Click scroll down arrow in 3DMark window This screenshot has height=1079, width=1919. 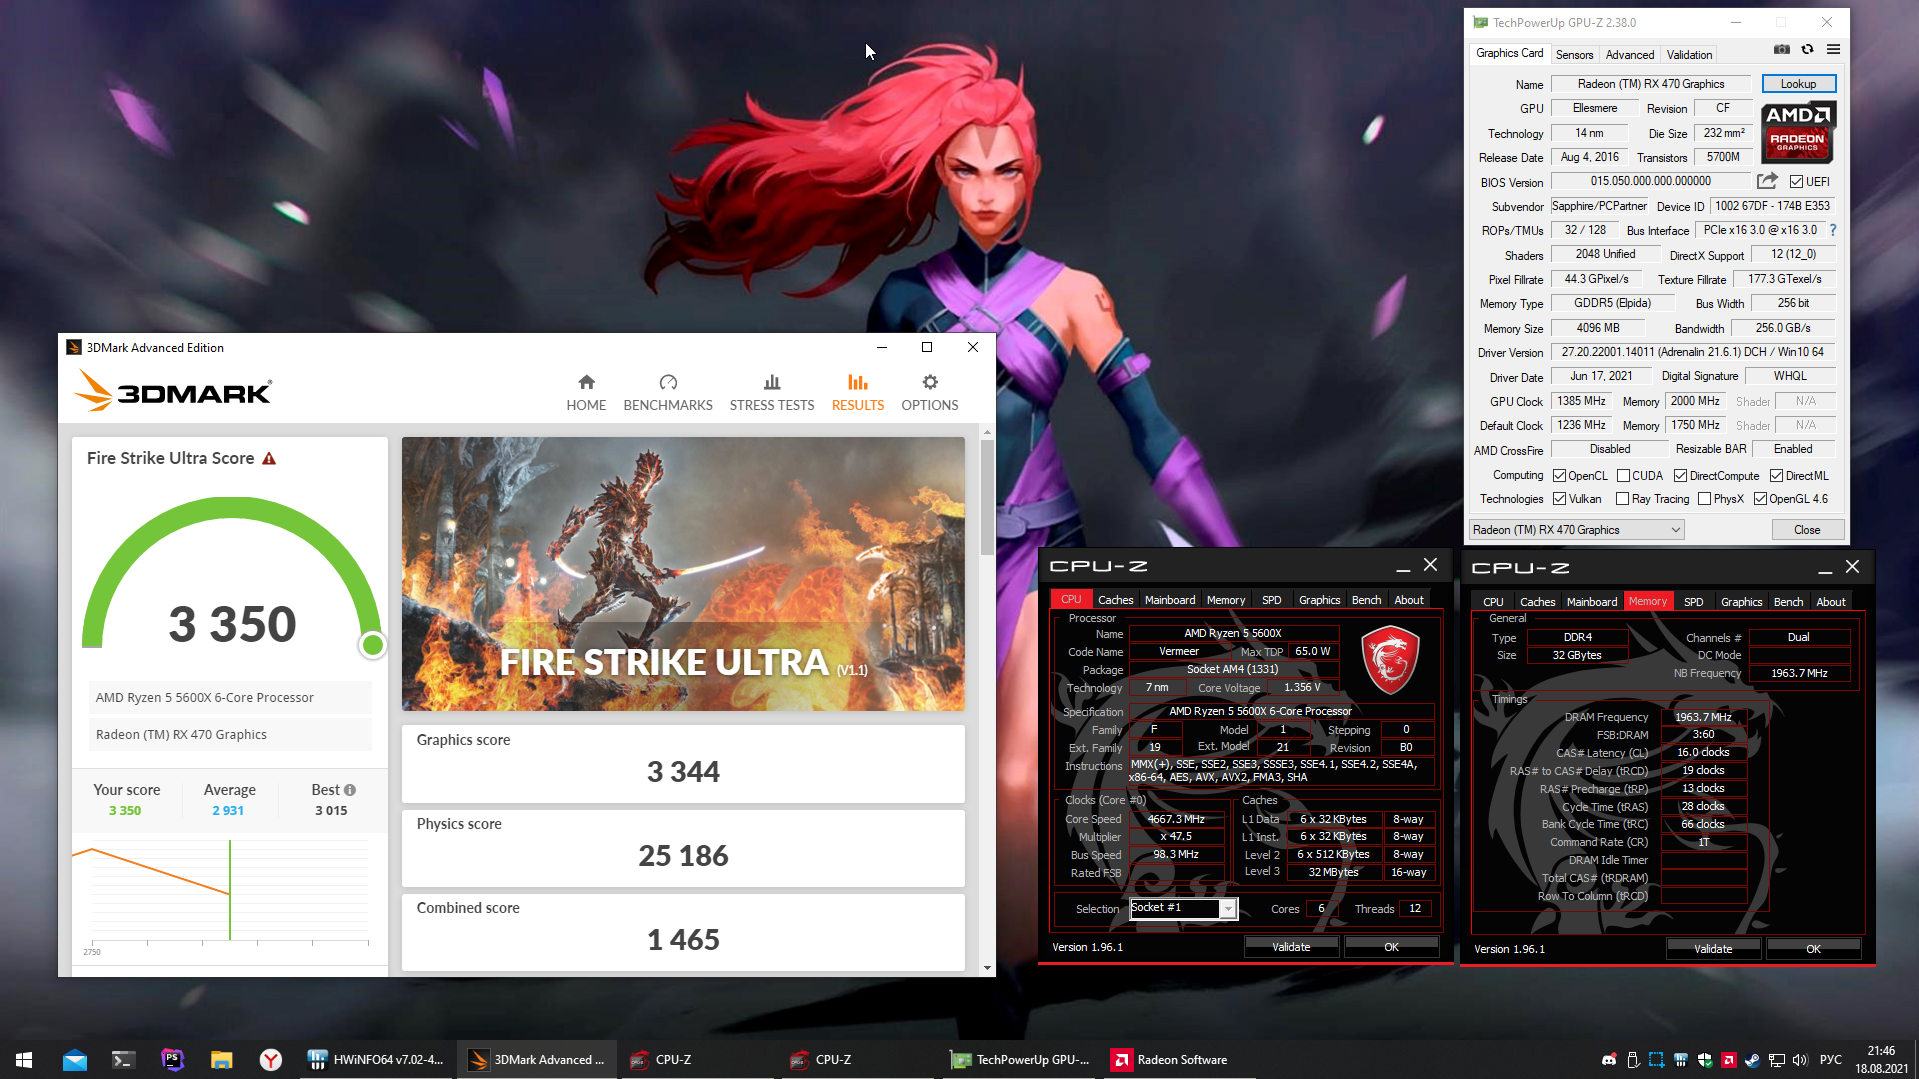tap(988, 968)
